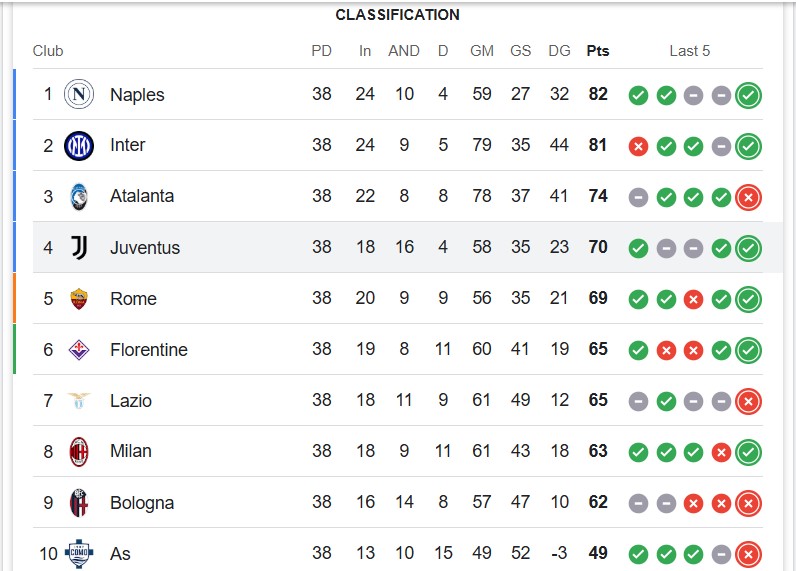Click the Milan club crest icon
The height and width of the screenshot is (571, 796).
79,451
